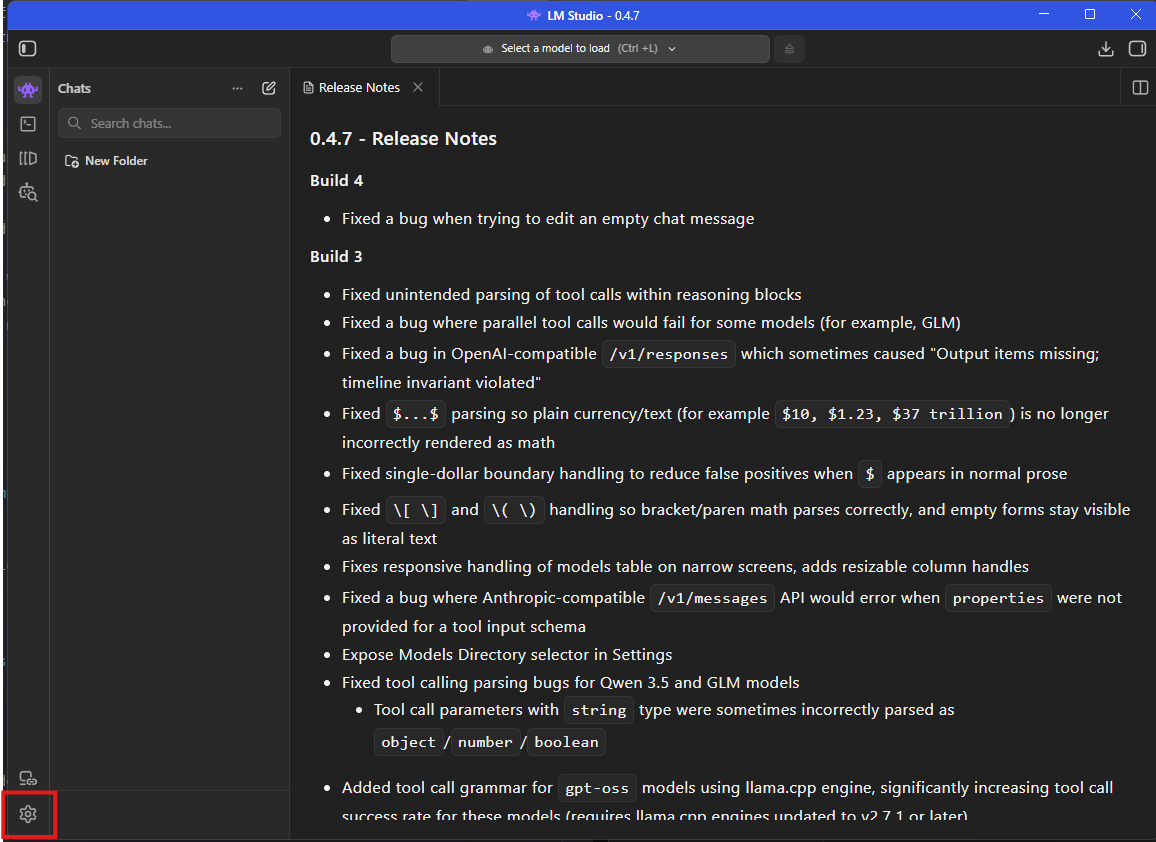Click the /v1/responses code snippet
Screen dimensions: 1156x842
[x=669, y=354]
